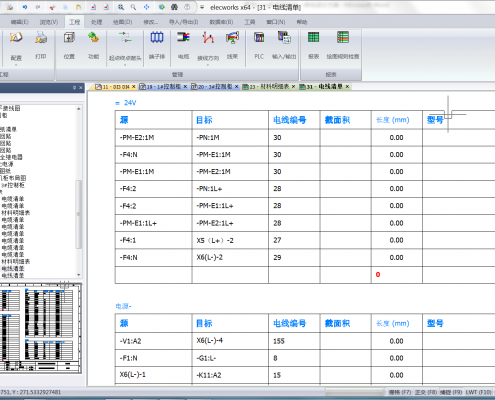Toggle LWT (F10) line weight display
The height and width of the screenshot is (400, 495).
[x=478, y=392]
